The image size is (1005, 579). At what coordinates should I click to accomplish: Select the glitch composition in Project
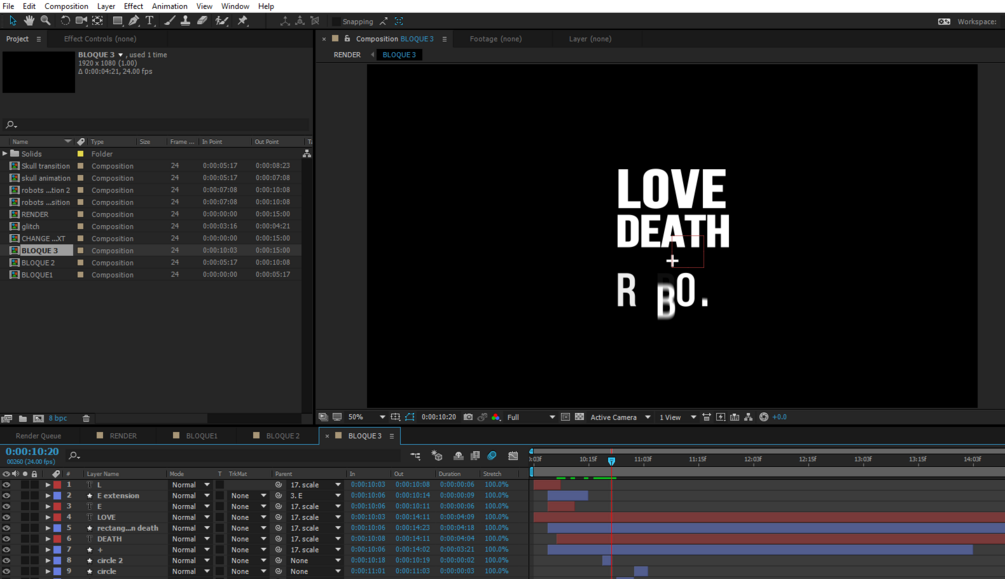[31, 226]
